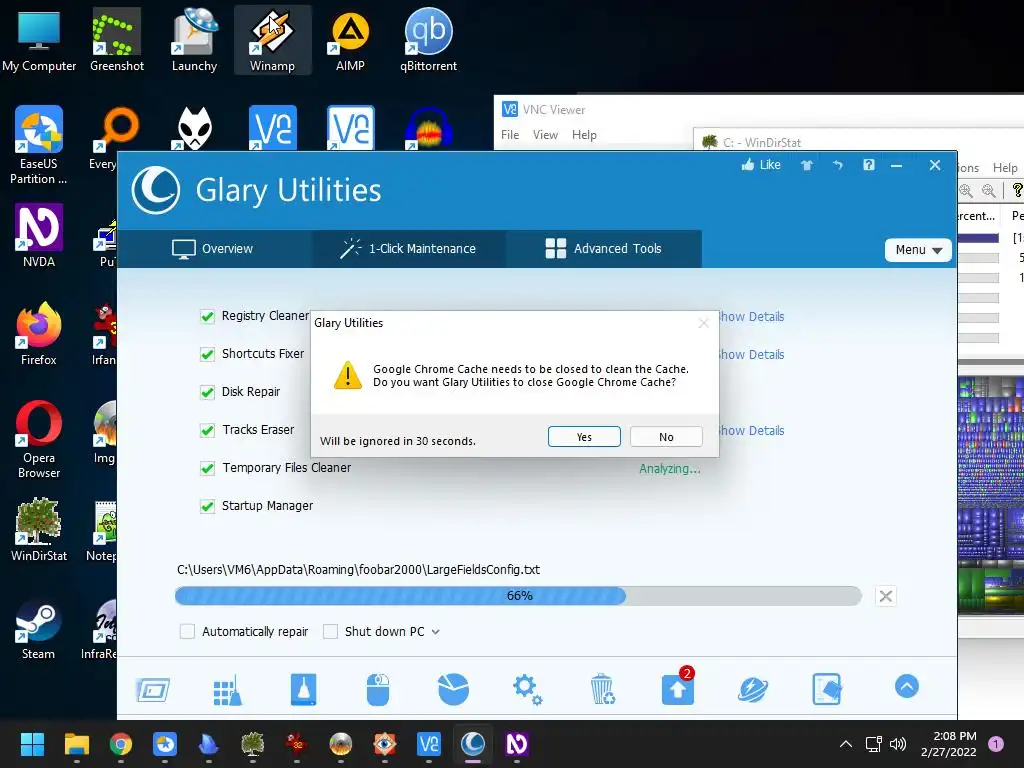Click the recycle trash bin uninstaller icon
The height and width of the screenshot is (768, 1024).
(x=602, y=690)
